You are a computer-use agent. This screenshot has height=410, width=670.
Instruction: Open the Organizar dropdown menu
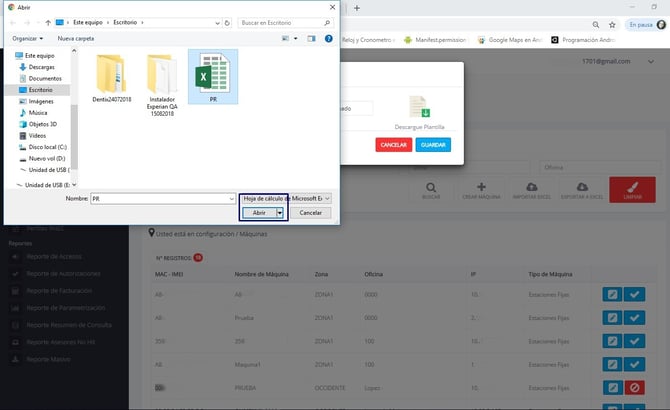coord(30,38)
